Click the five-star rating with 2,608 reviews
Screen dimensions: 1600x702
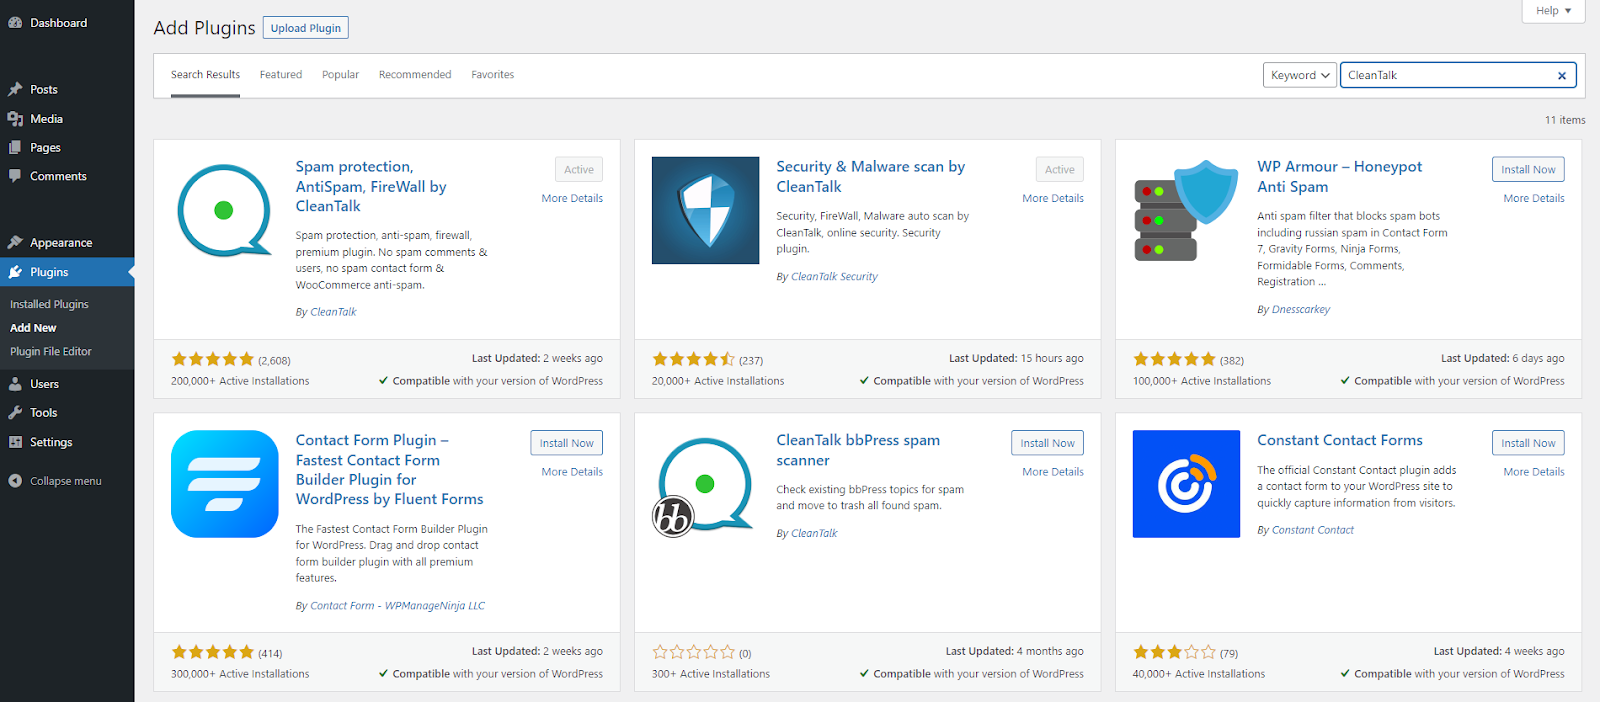coord(213,359)
